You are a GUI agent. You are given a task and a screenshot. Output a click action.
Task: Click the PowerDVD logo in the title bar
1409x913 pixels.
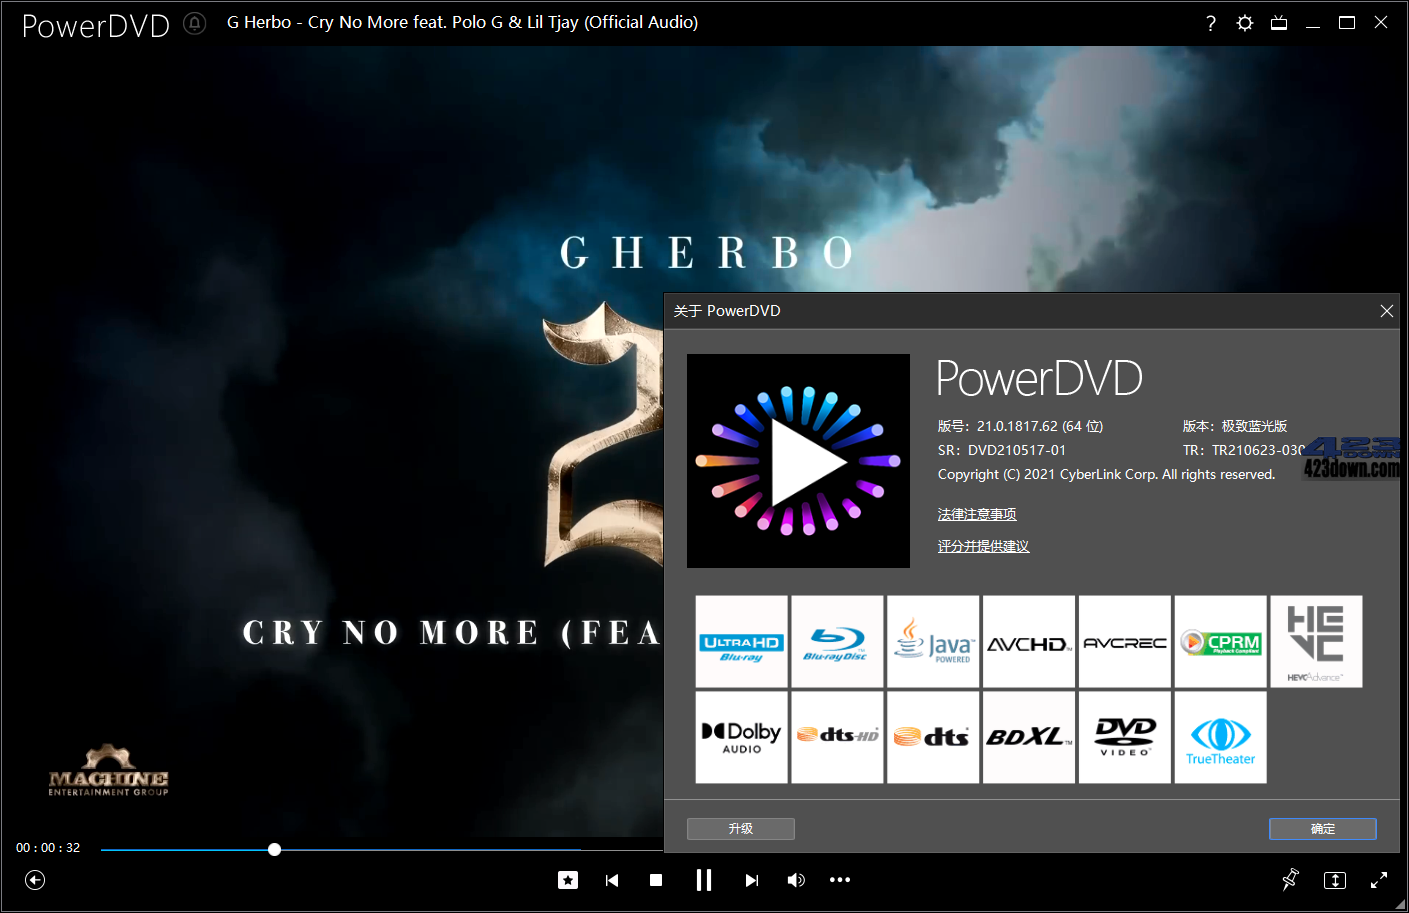[96, 25]
